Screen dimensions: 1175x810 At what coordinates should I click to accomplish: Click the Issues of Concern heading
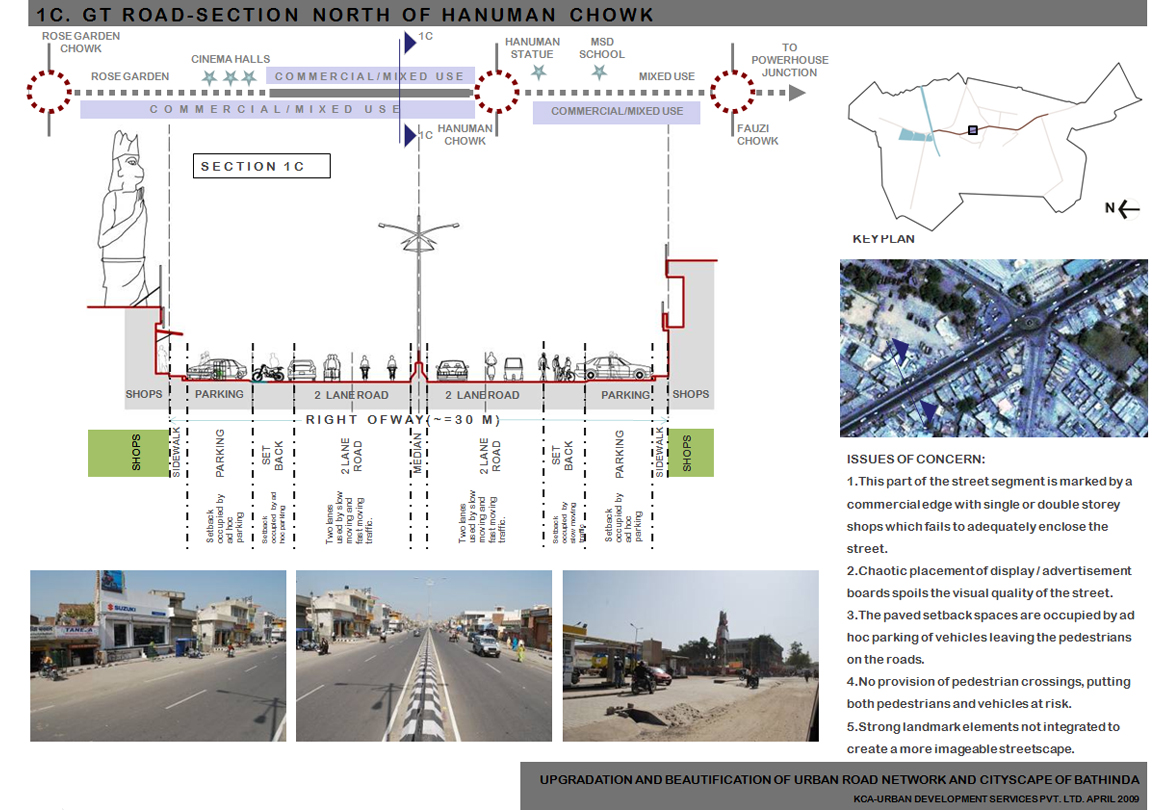click(915, 459)
